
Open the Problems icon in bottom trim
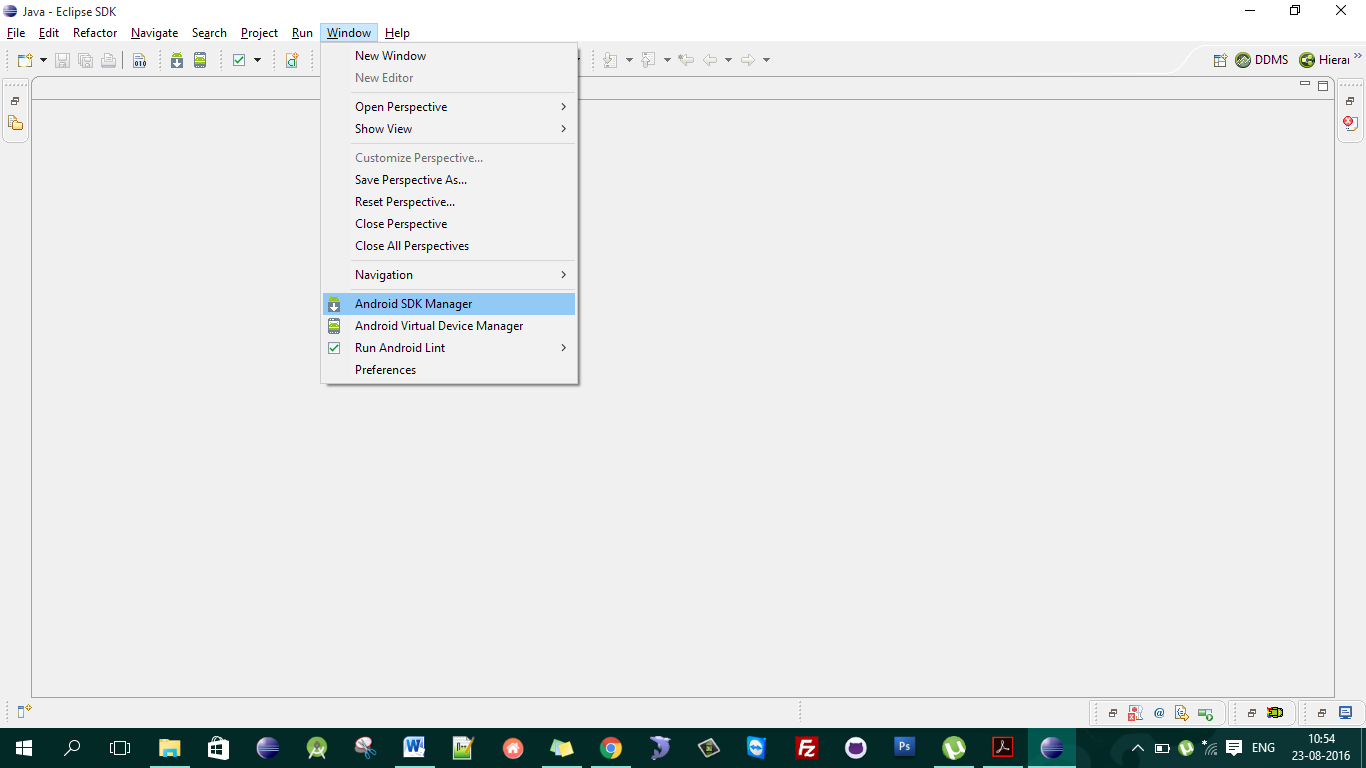click(x=1135, y=713)
